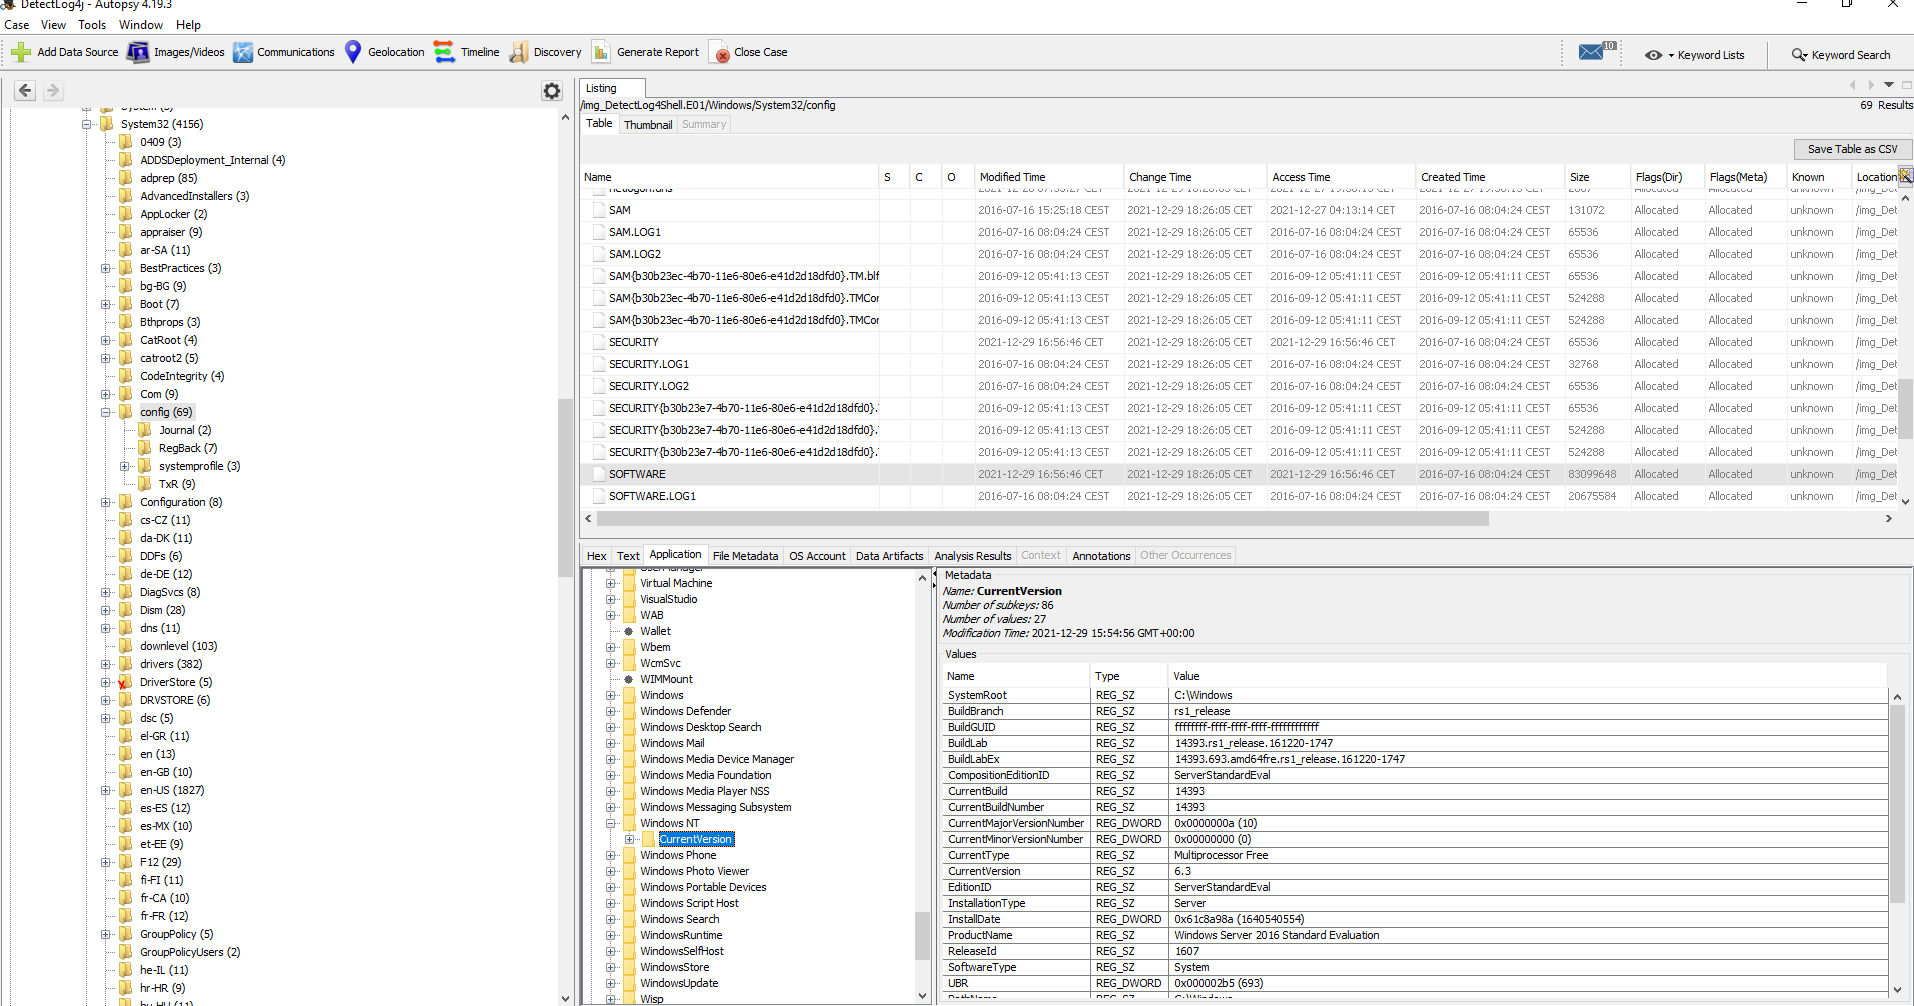Click the back navigation arrow
This screenshot has height=1006, width=1914.
[25, 91]
